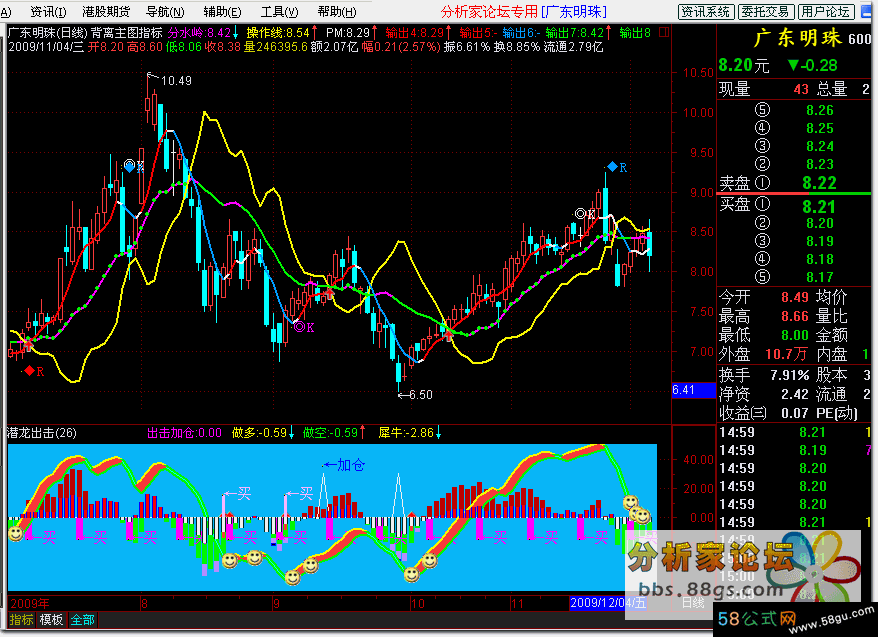Click buy level ③ price 8.19
This screenshot has height=637, width=878.
point(820,241)
